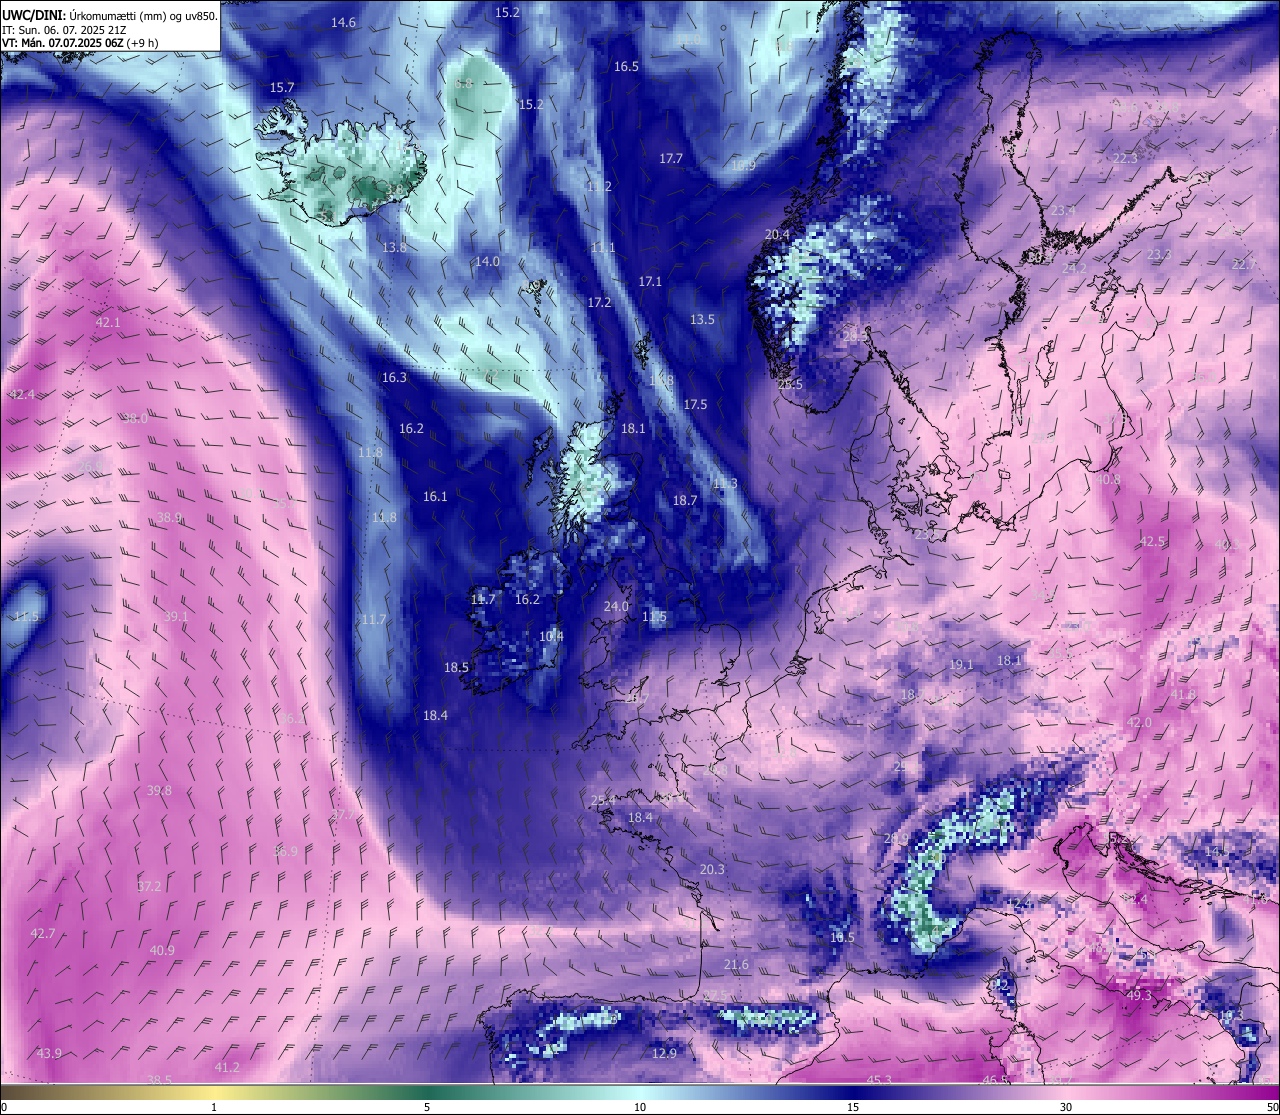Click the 19.1 value over Germany

click(x=961, y=664)
